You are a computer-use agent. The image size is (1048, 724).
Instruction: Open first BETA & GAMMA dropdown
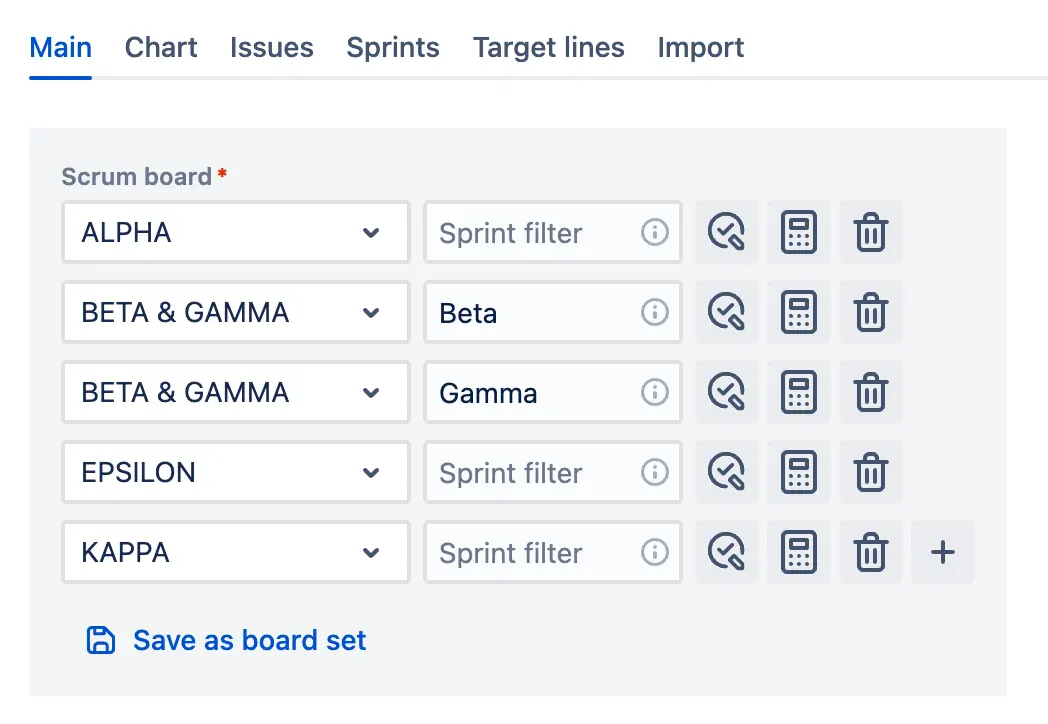click(x=235, y=312)
